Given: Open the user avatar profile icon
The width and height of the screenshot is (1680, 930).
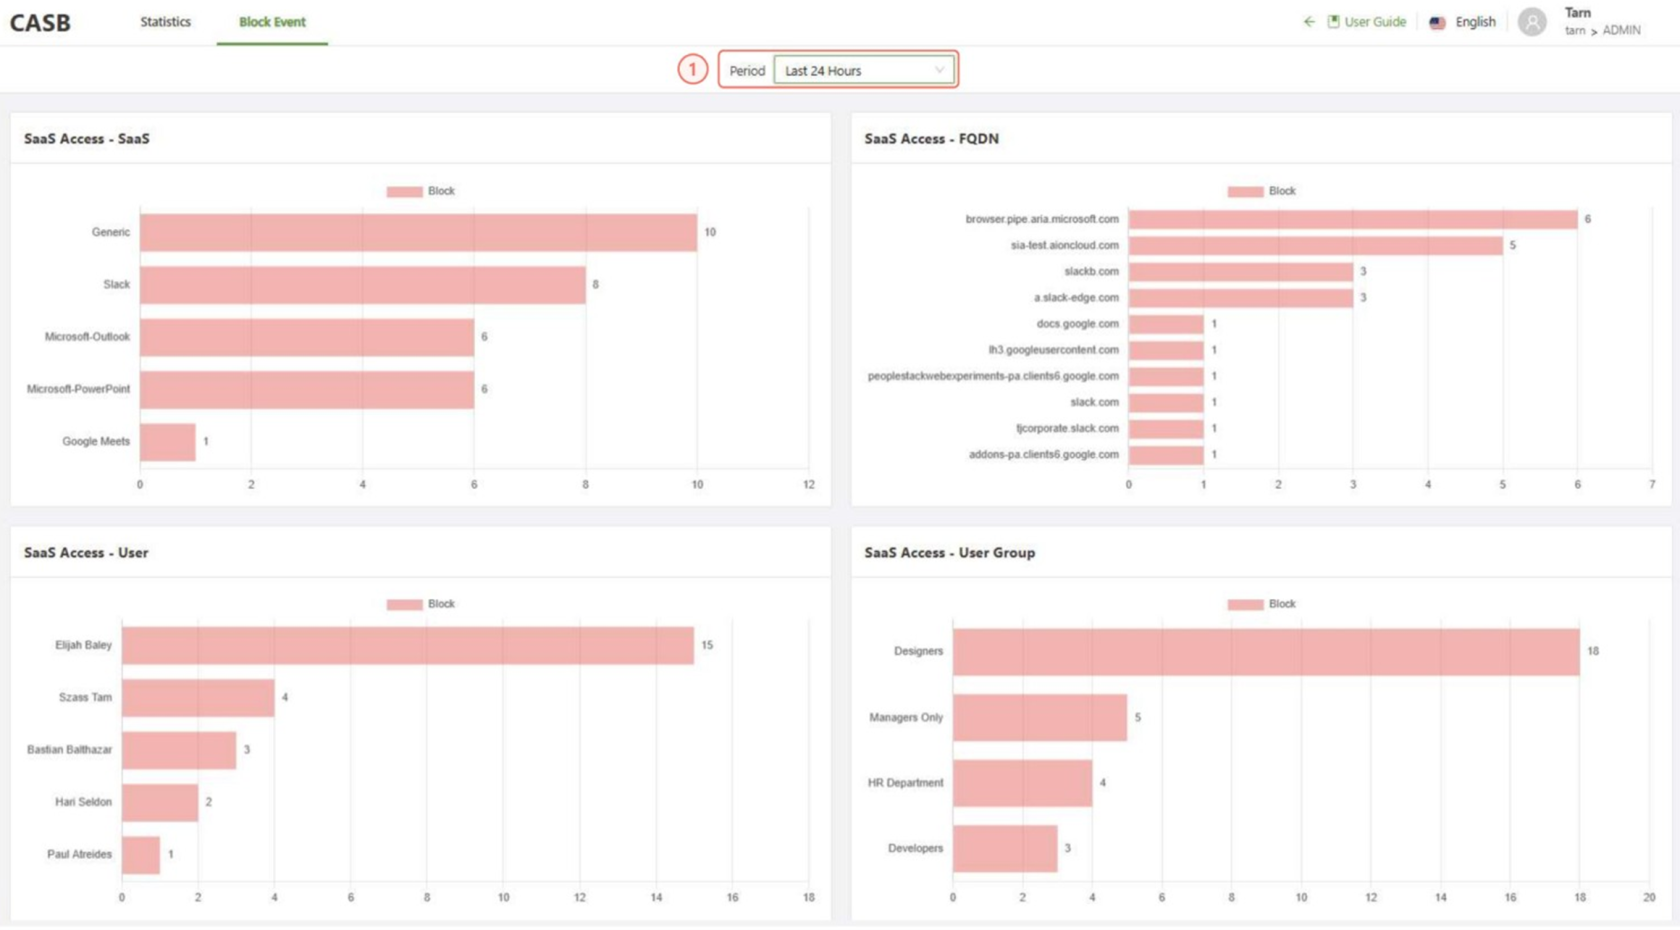Looking at the screenshot, I should coord(1531,22).
